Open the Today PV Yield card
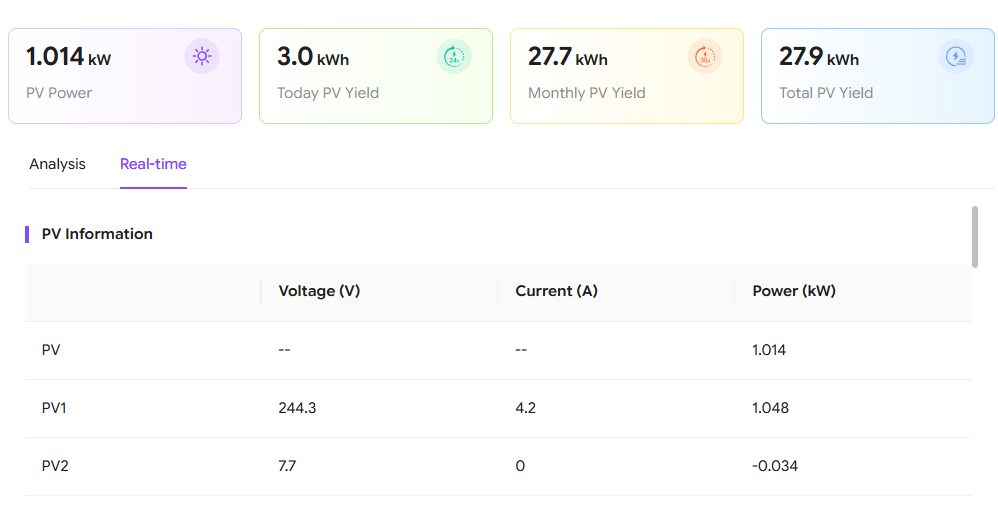The height and width of the screenshot is (522, 998). coord(376,76)
